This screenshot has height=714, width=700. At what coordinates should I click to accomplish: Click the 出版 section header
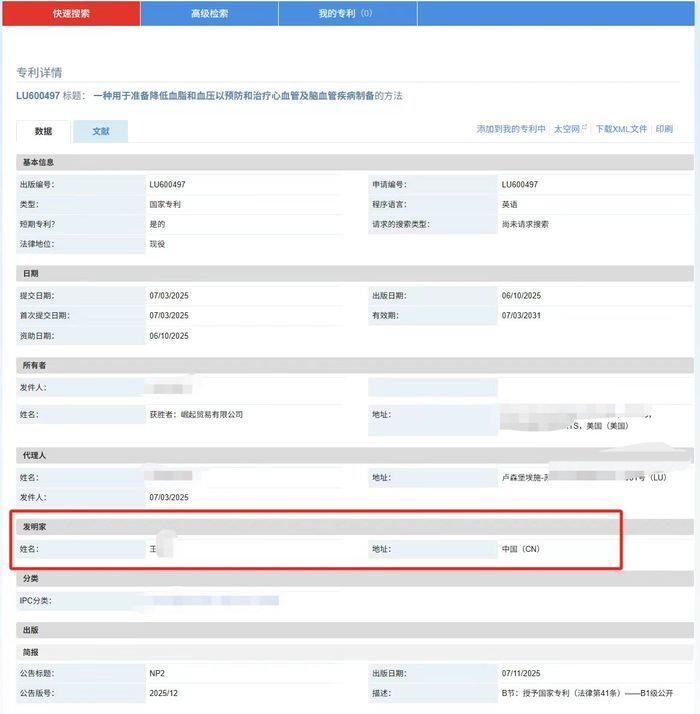tap(30, 630)
